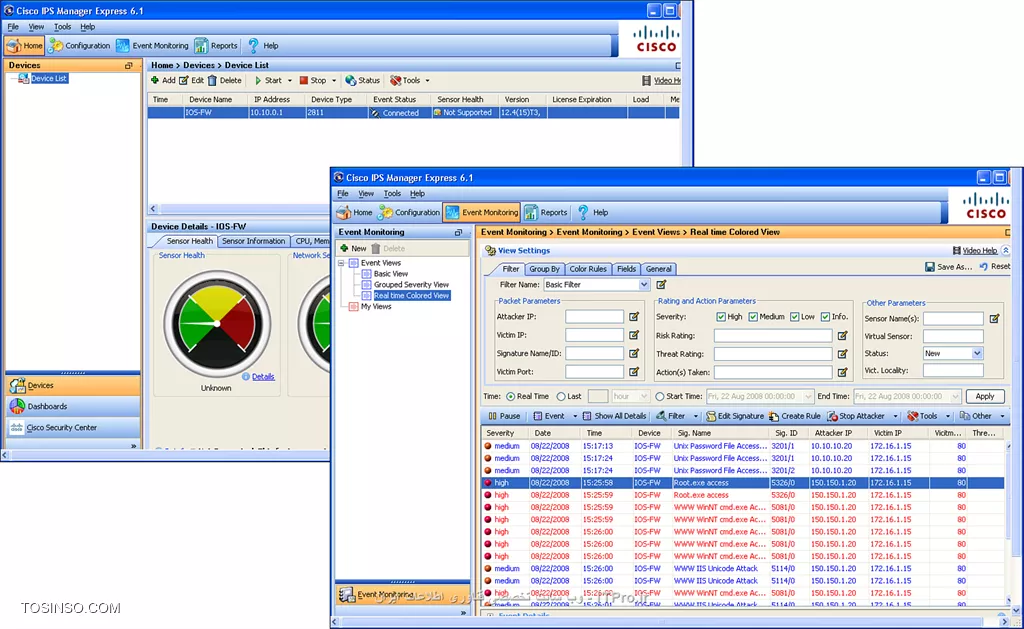The height and width of the screenshot is (629, 1024).
Task: Open Cisco Security Center in the navigation pane
Action: (72, 428)
